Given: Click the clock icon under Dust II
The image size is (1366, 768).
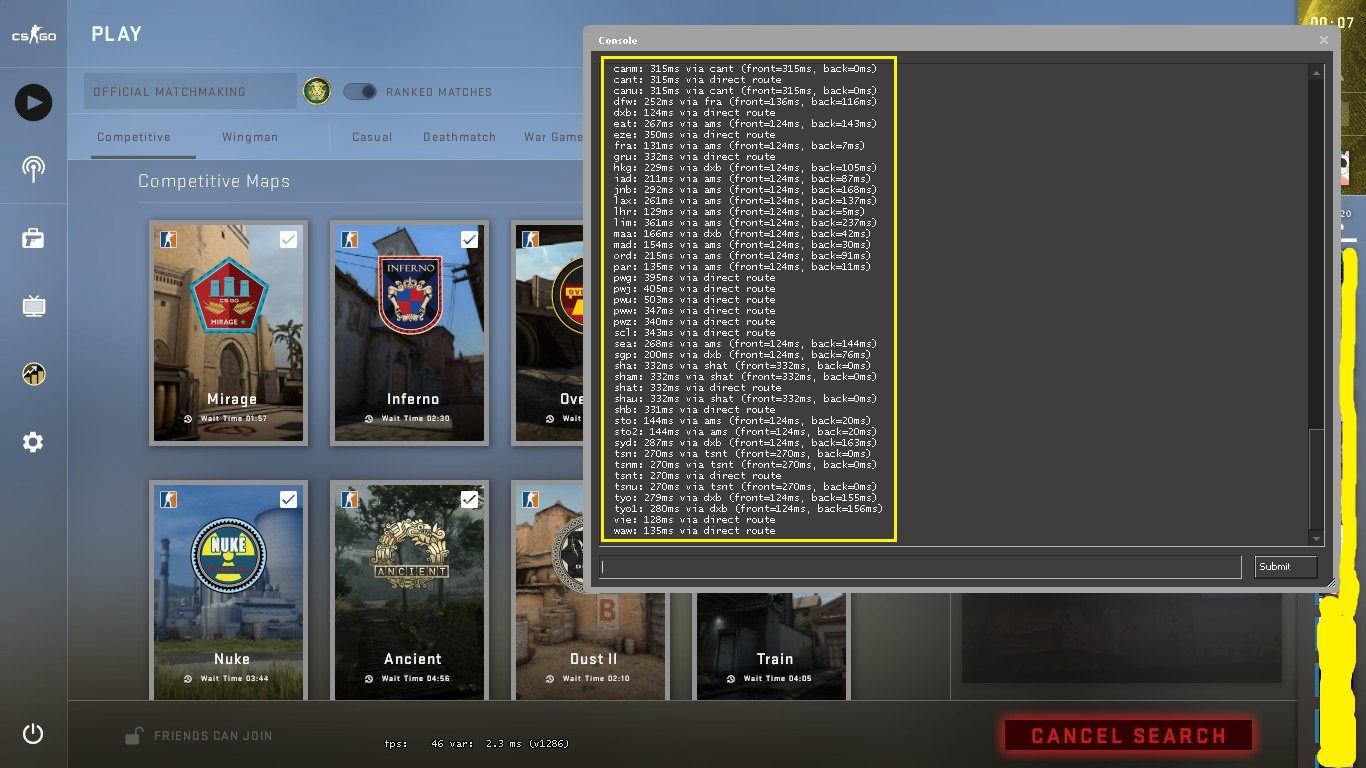Looking at the screenshot, I should [550, 679].
